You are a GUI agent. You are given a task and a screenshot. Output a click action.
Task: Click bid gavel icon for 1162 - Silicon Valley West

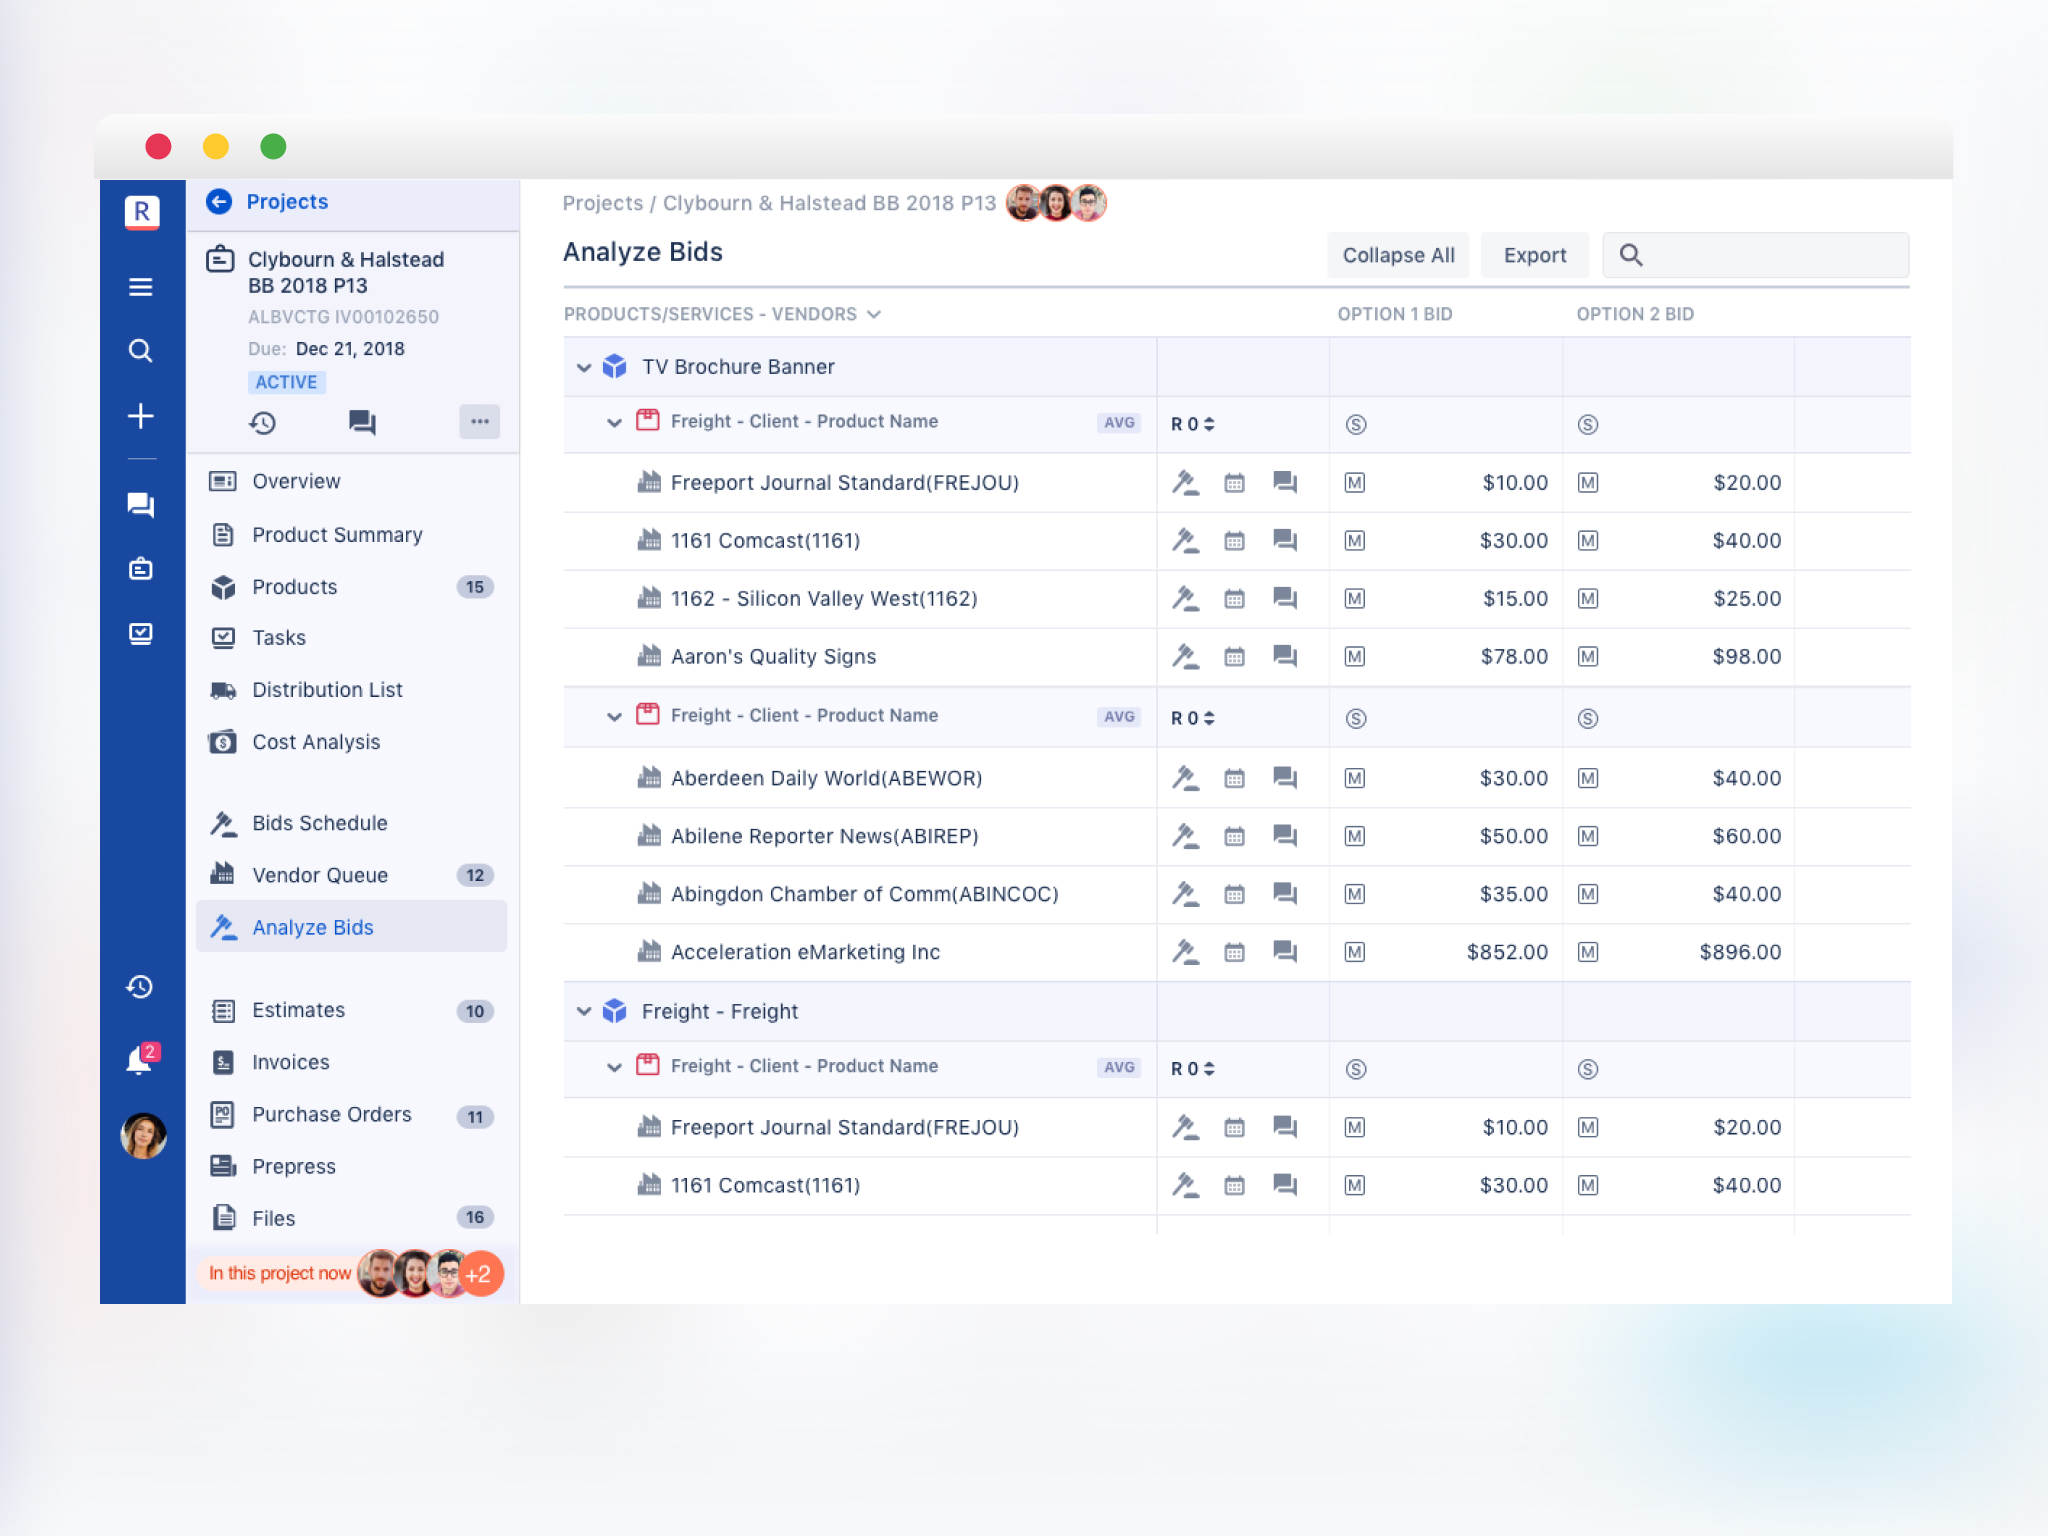pyautogui.click(x=1185, y=598)
